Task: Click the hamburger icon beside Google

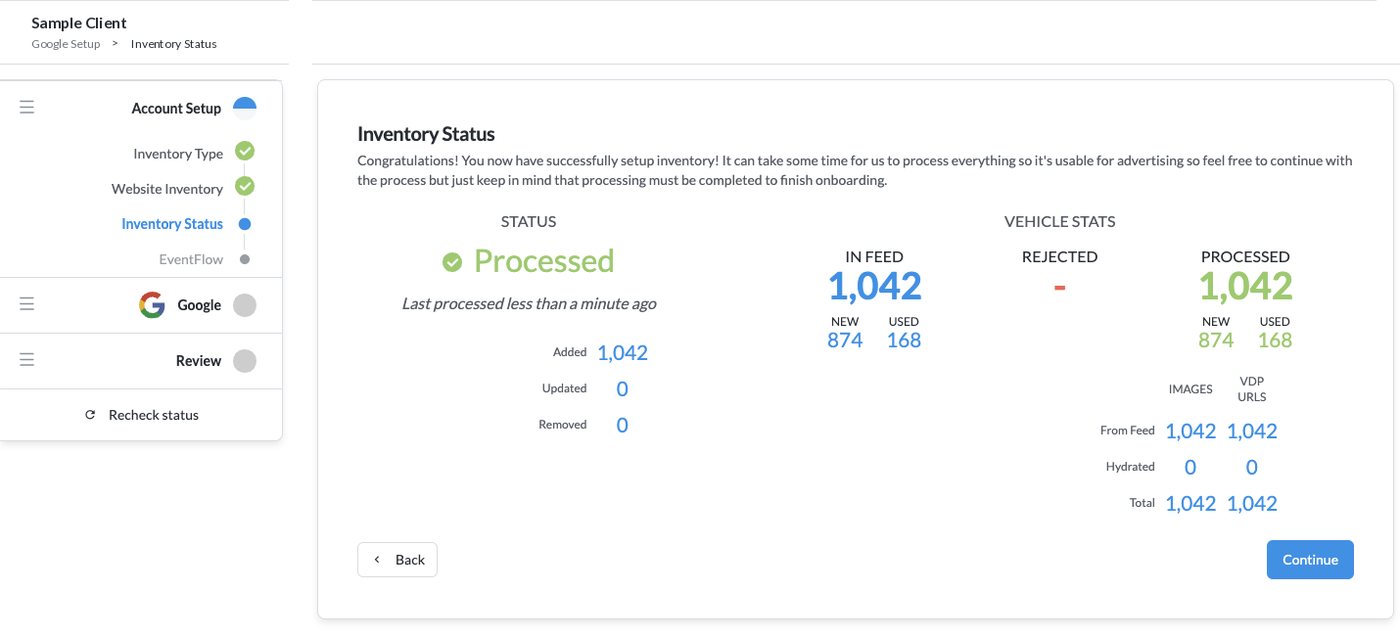Action: [27, 304]
